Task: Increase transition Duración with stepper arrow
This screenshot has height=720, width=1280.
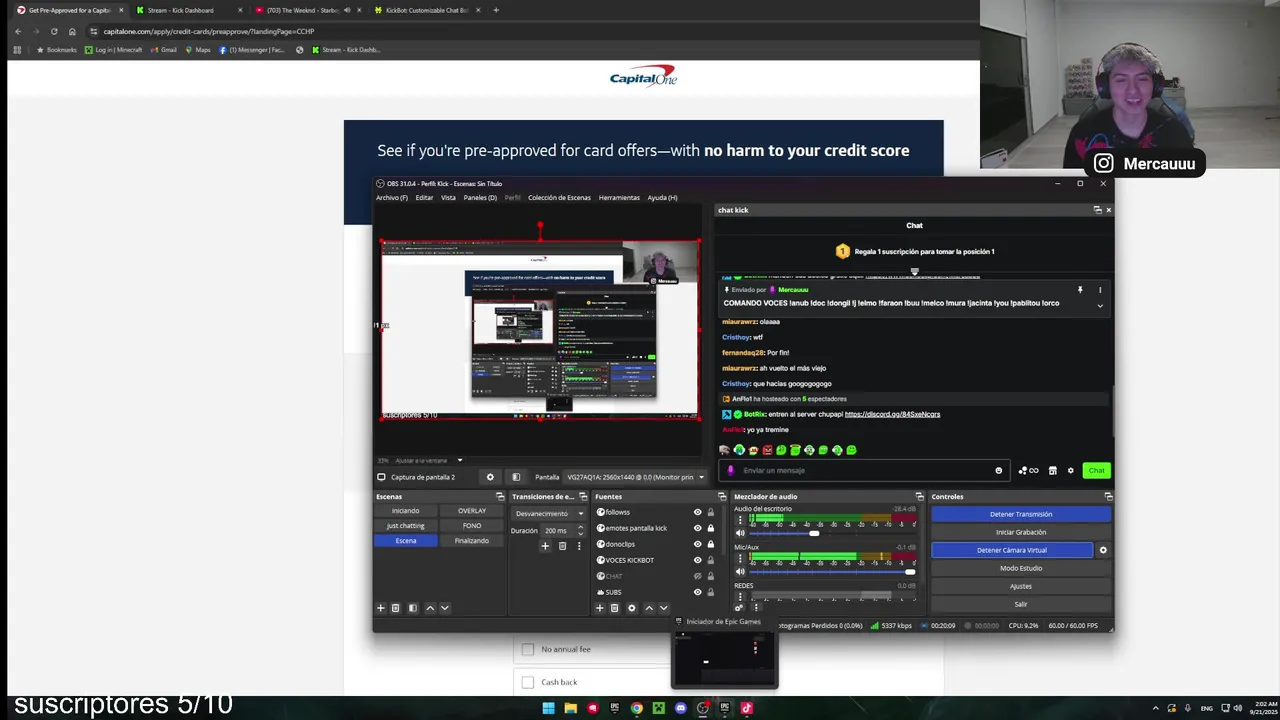Action: (580, 528)
